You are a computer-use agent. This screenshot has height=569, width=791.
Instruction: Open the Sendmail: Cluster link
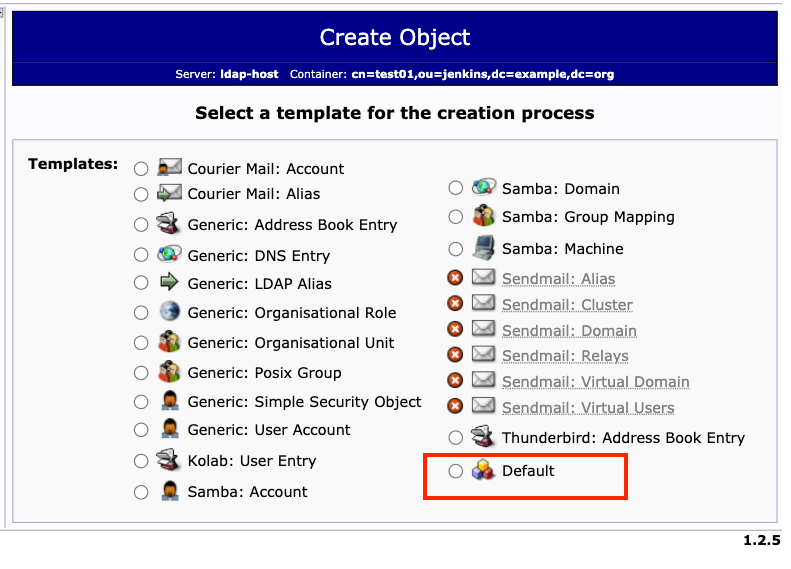coord(567,305)
